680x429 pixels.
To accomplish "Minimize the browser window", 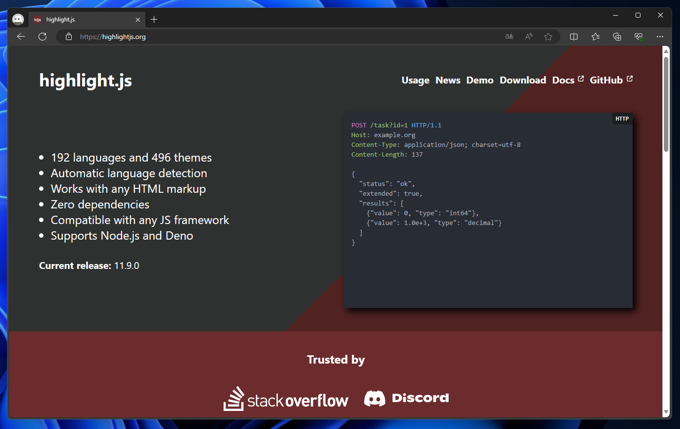I will coord(615,15).
